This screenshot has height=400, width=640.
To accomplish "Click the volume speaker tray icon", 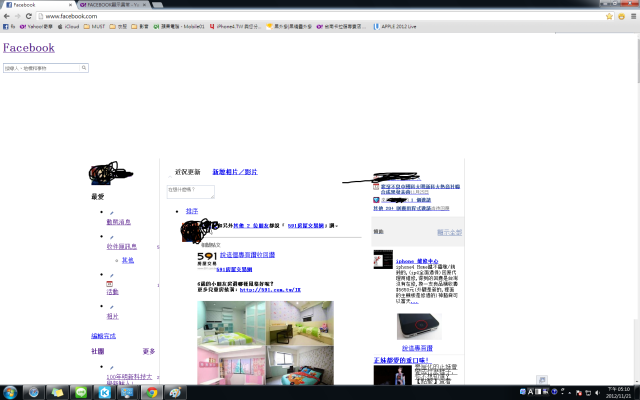I will point(598,393).
